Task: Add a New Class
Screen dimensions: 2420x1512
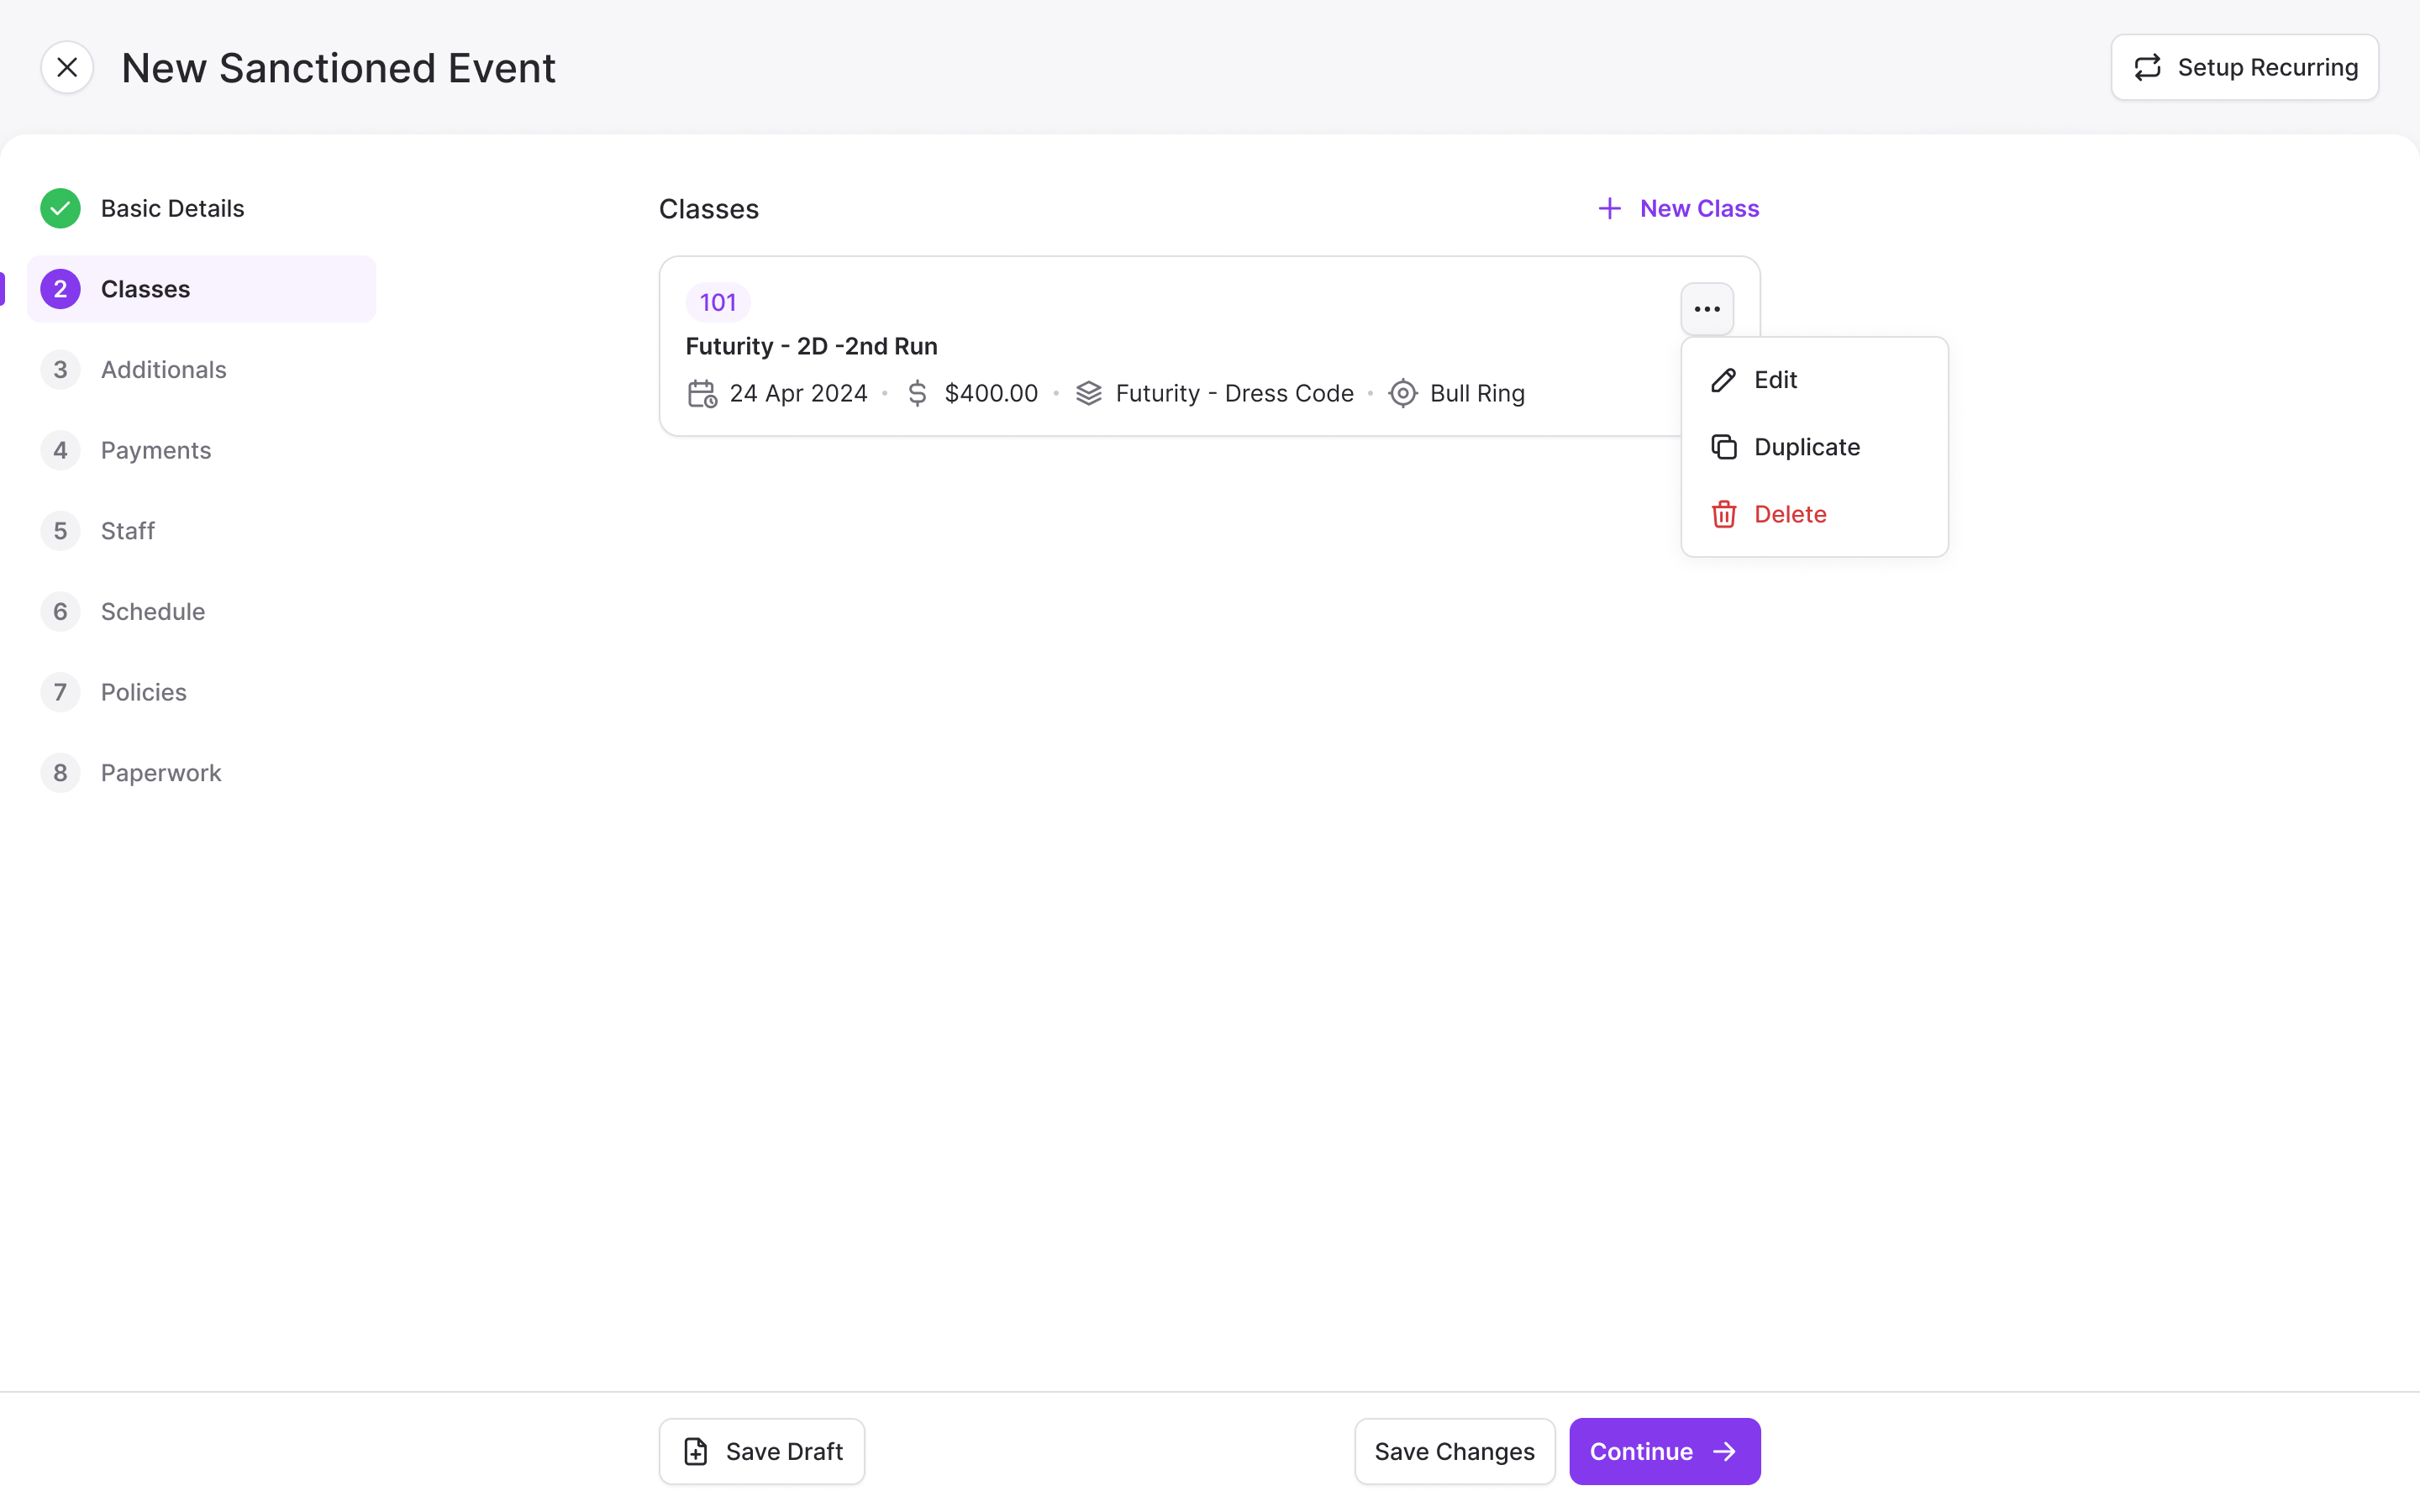Action: pyautogui.click(x=1678, y=208)
